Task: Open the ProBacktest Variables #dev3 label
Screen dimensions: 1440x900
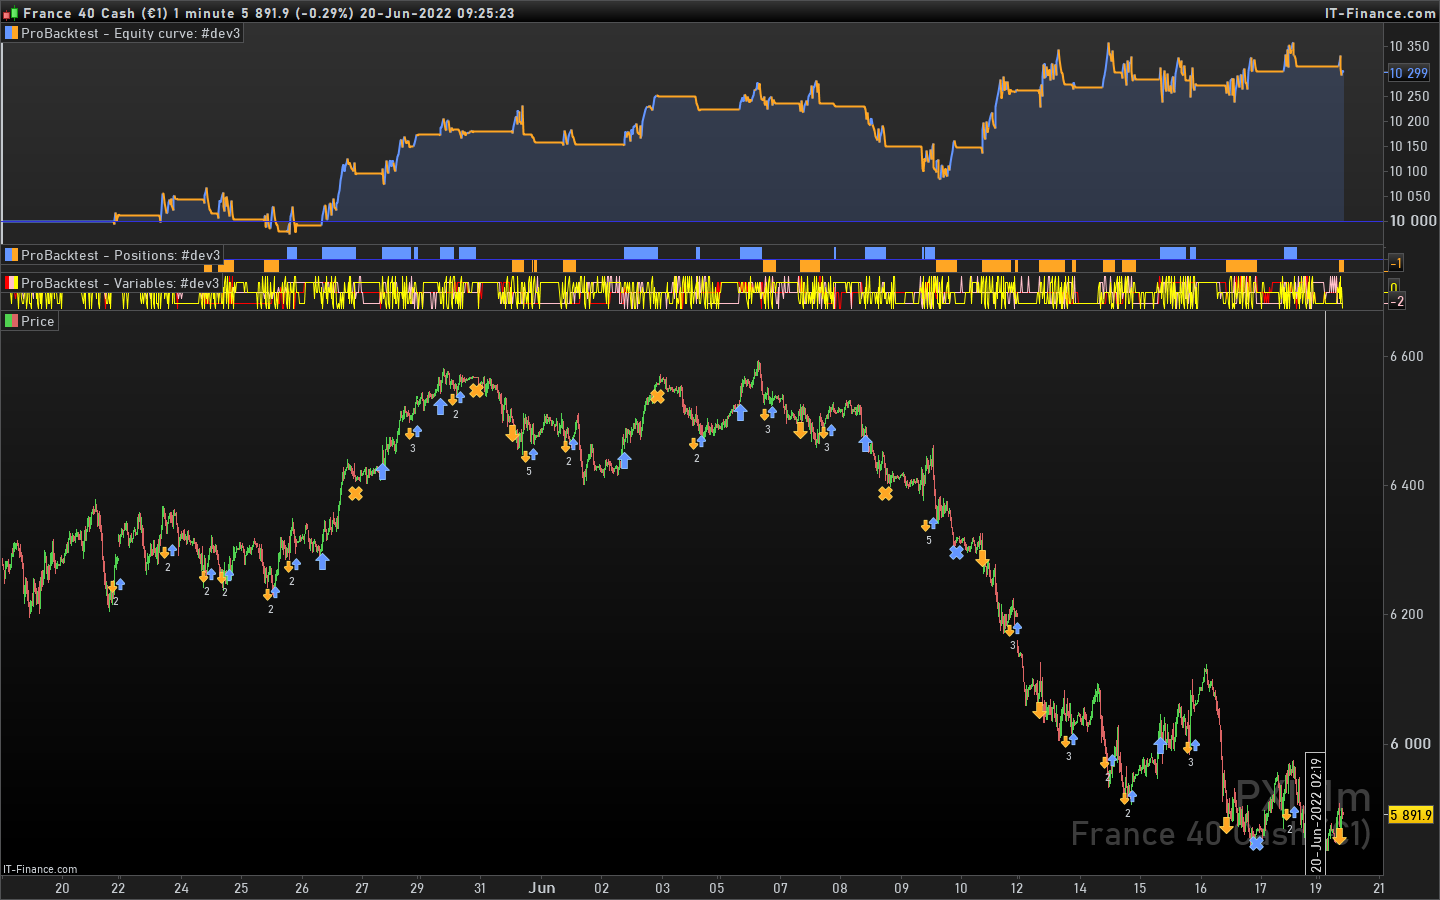Action: [120, 283]
